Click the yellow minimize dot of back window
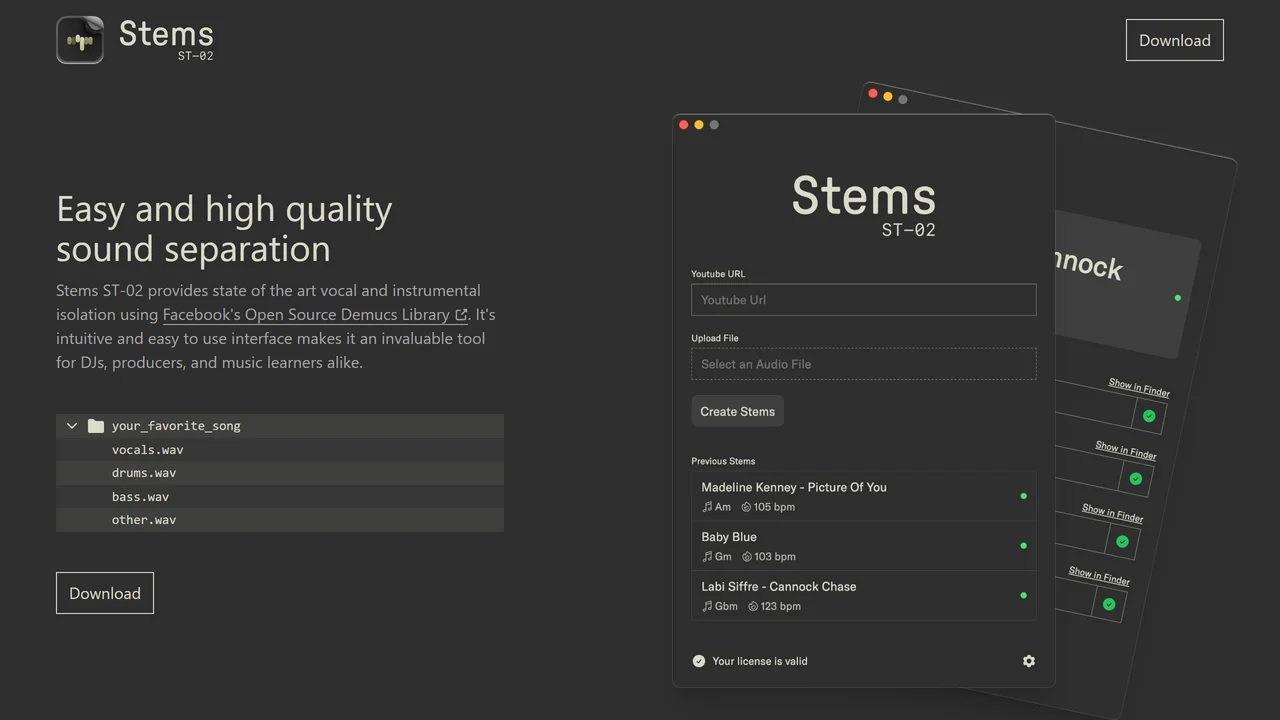The width and height of the screenshot is (1280, 720). pos(888,97)
